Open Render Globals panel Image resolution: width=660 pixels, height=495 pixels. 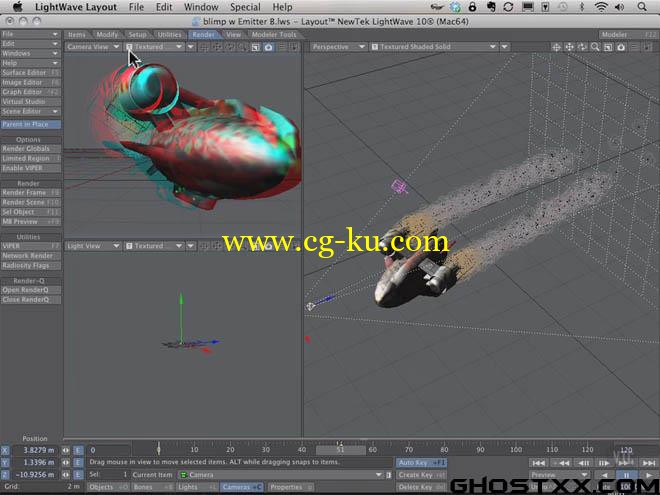click(x=31, y=149)
